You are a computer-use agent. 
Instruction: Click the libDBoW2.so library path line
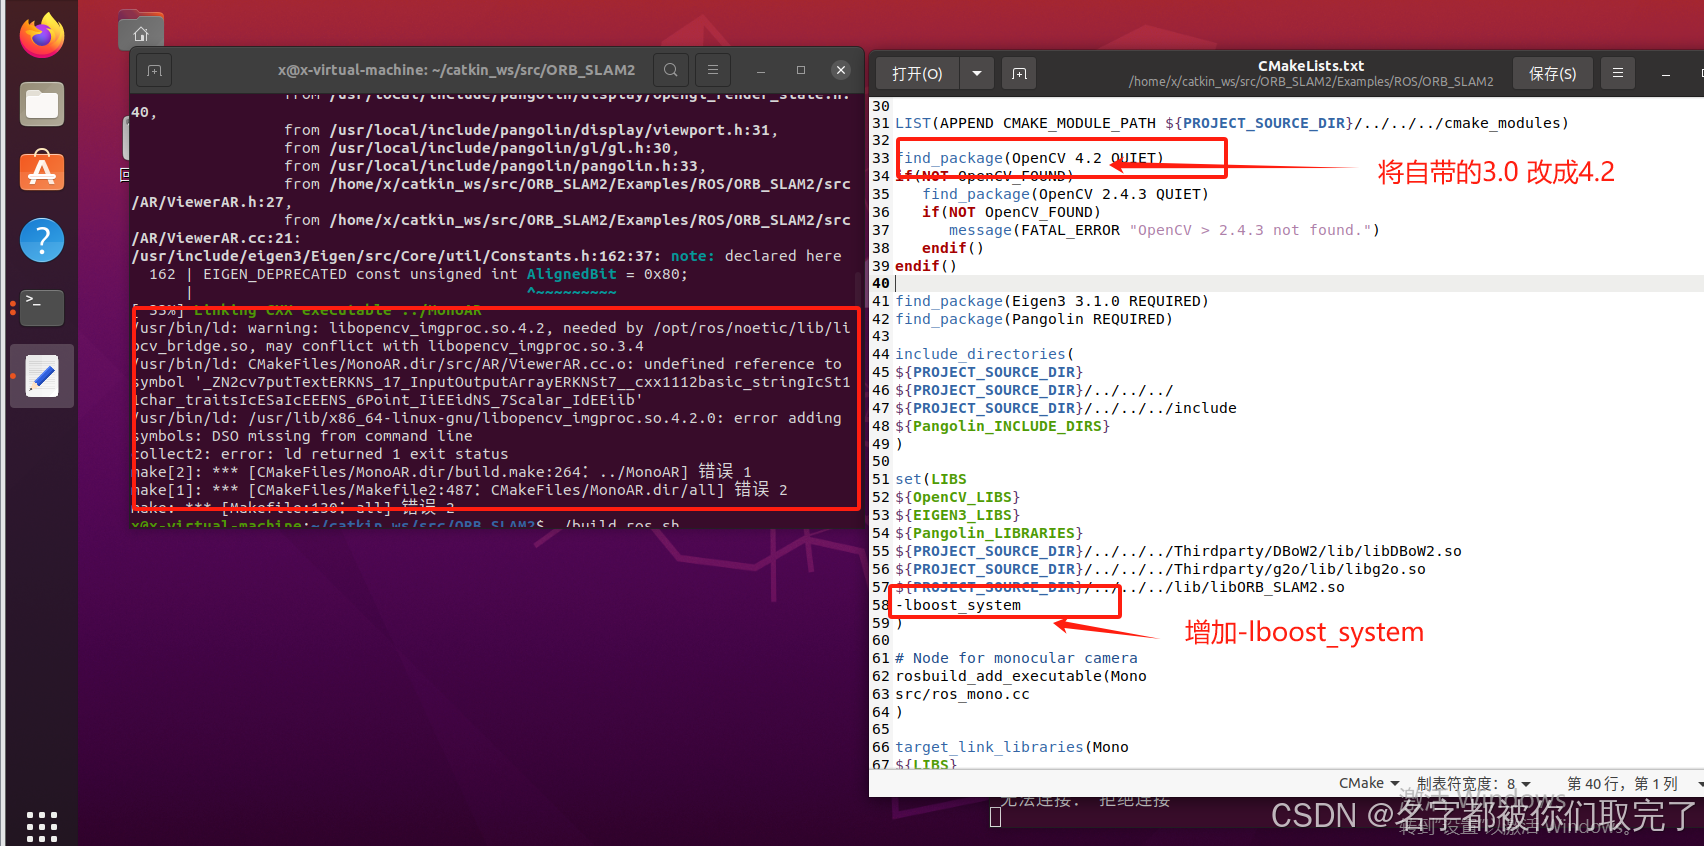pyautogui.click(x=1178, y=551)
